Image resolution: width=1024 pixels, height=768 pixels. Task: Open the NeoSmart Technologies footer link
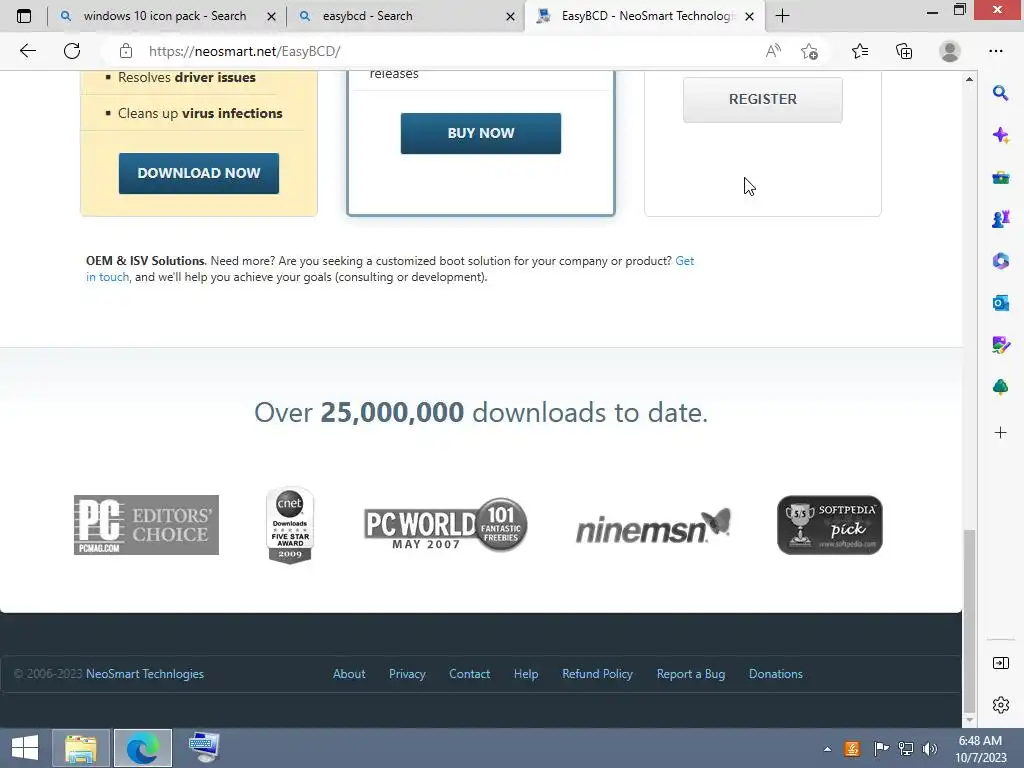[145, 674]
